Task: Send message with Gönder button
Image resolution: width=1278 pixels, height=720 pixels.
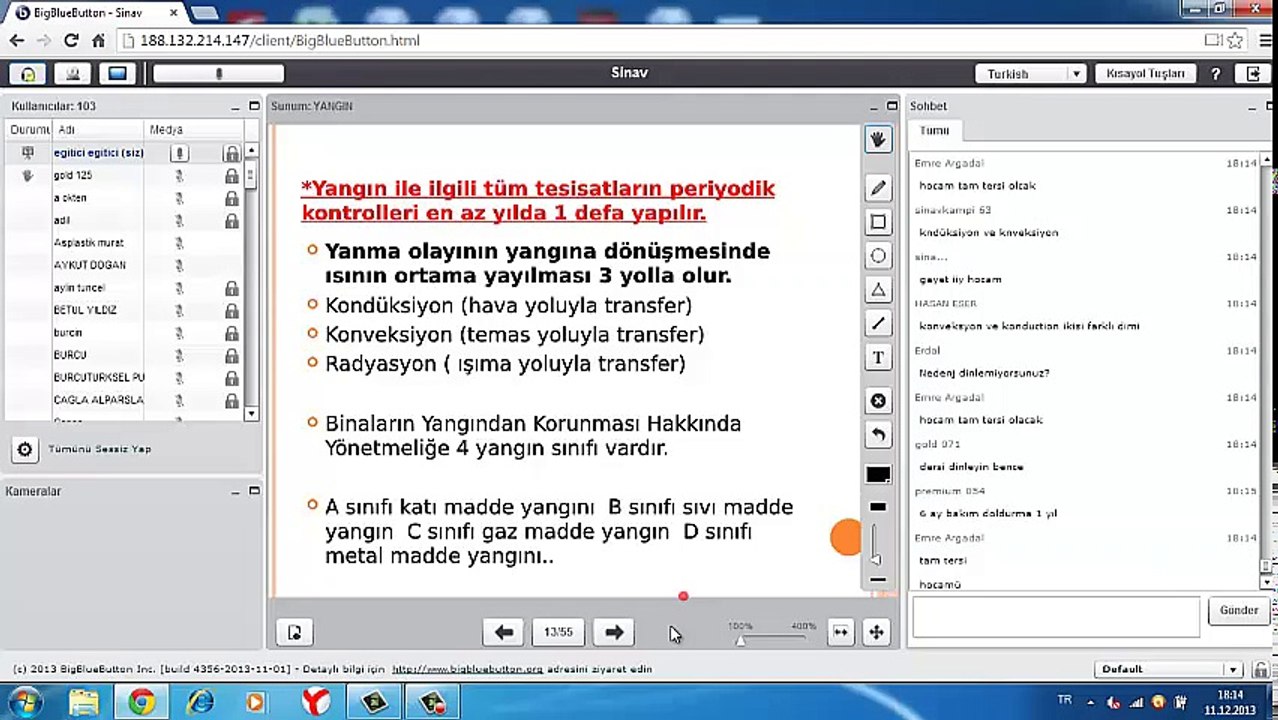Action: coord(1238,610)
